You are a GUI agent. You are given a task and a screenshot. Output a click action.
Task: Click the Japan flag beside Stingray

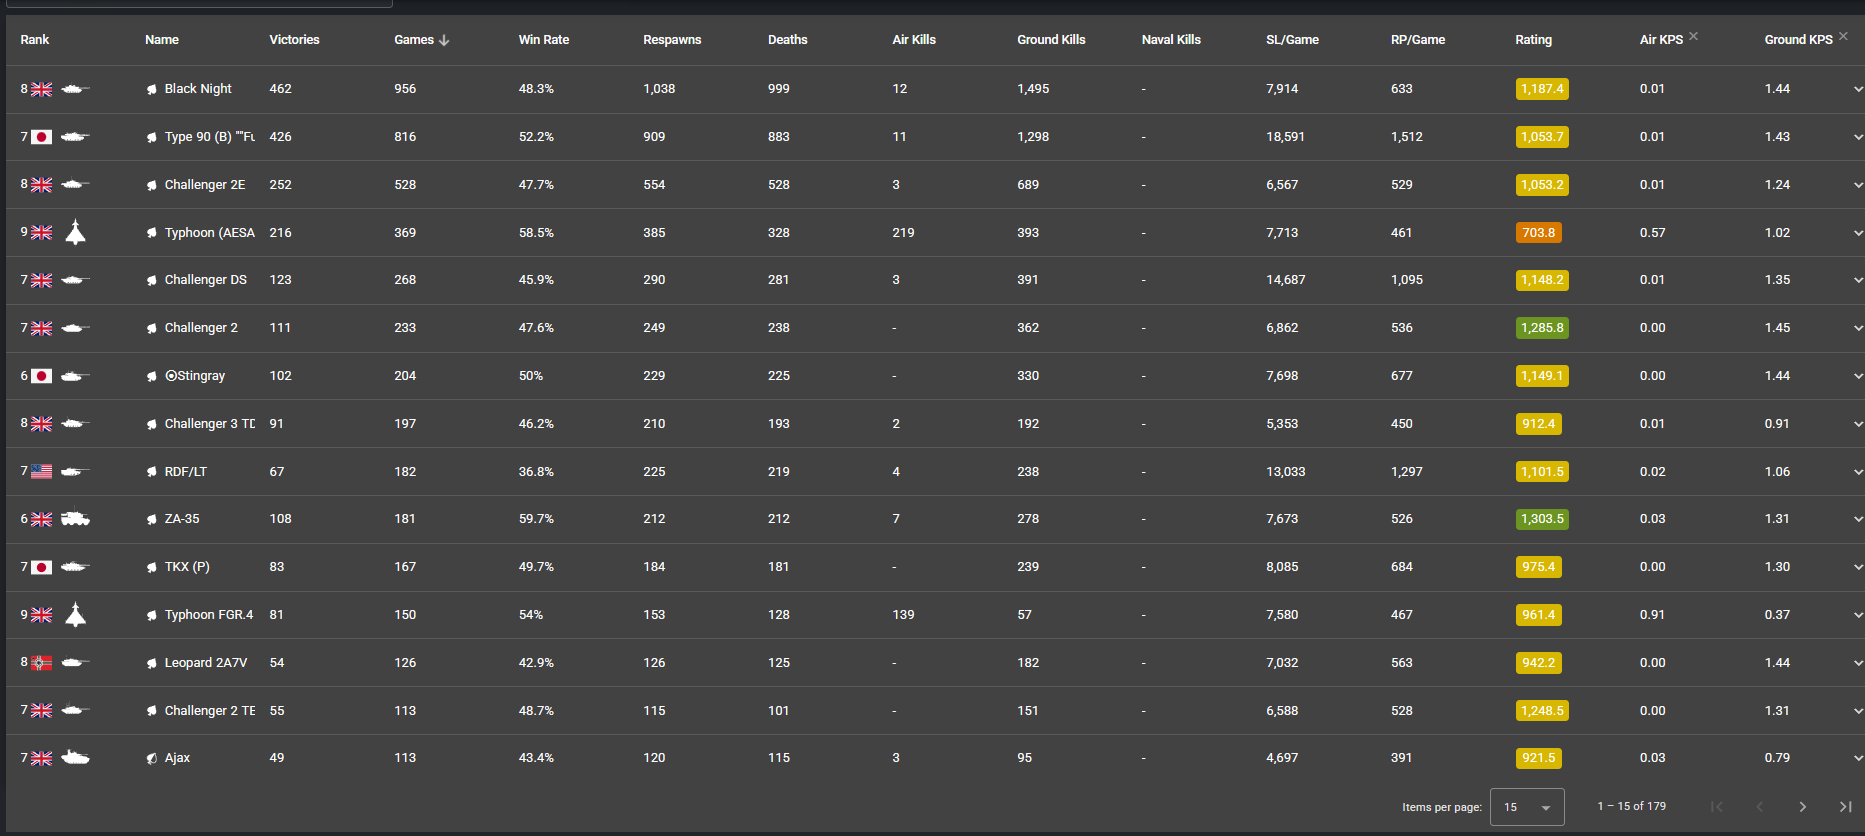41,376
